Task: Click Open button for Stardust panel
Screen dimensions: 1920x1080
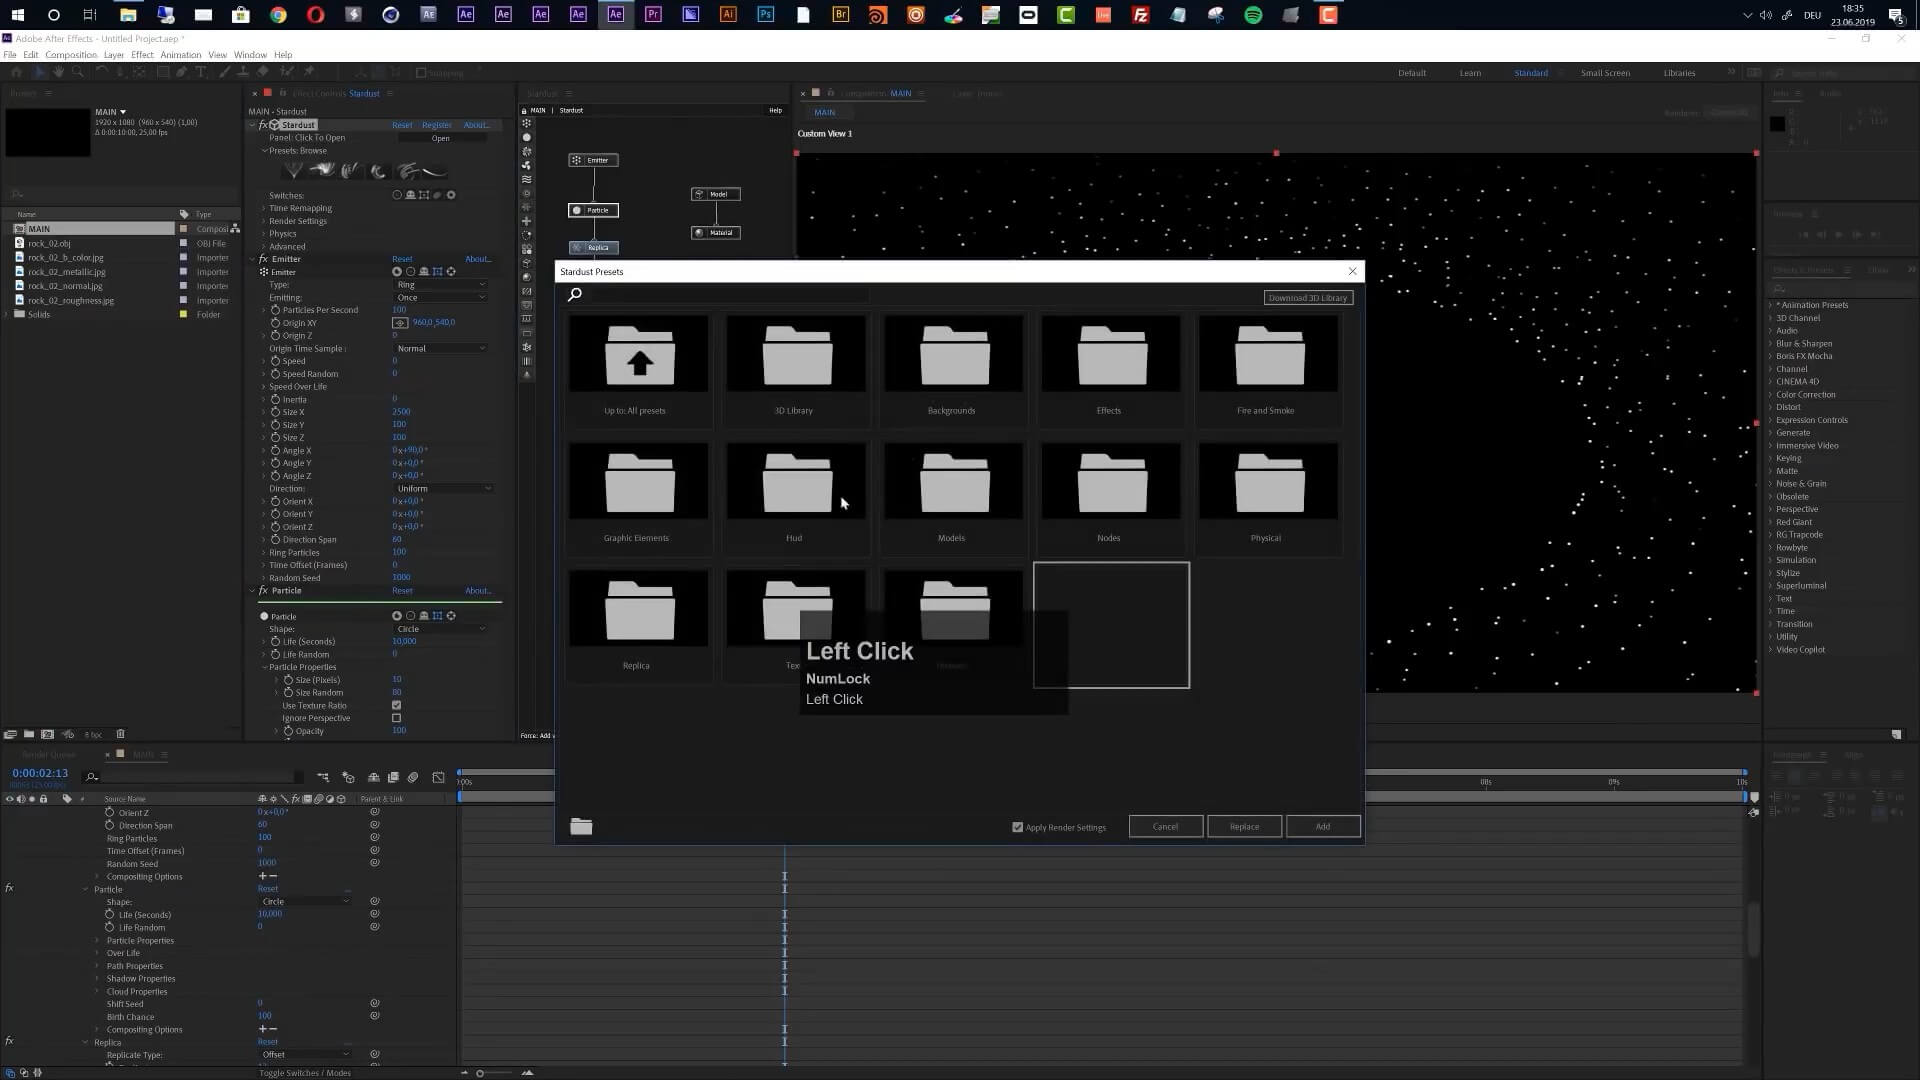Action: (441, 138)
